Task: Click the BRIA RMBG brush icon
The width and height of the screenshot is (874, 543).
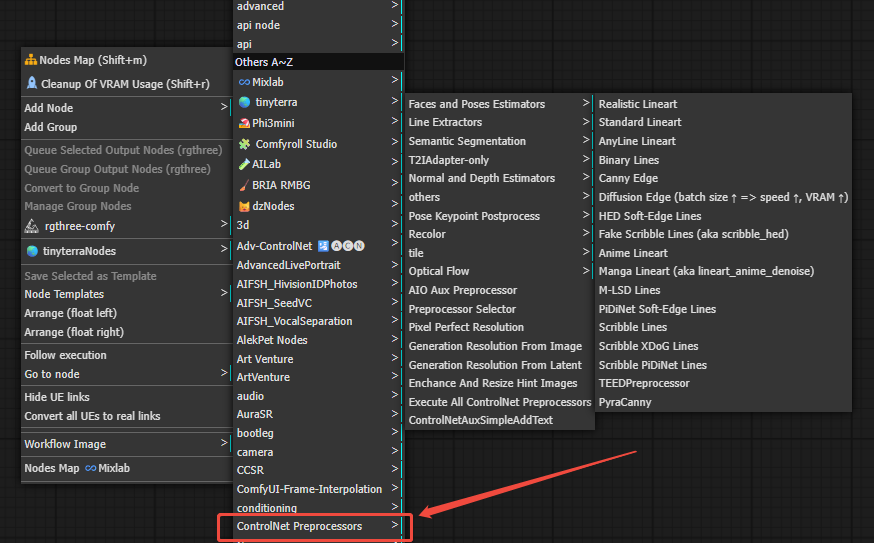Action: (x=244, y=185)
